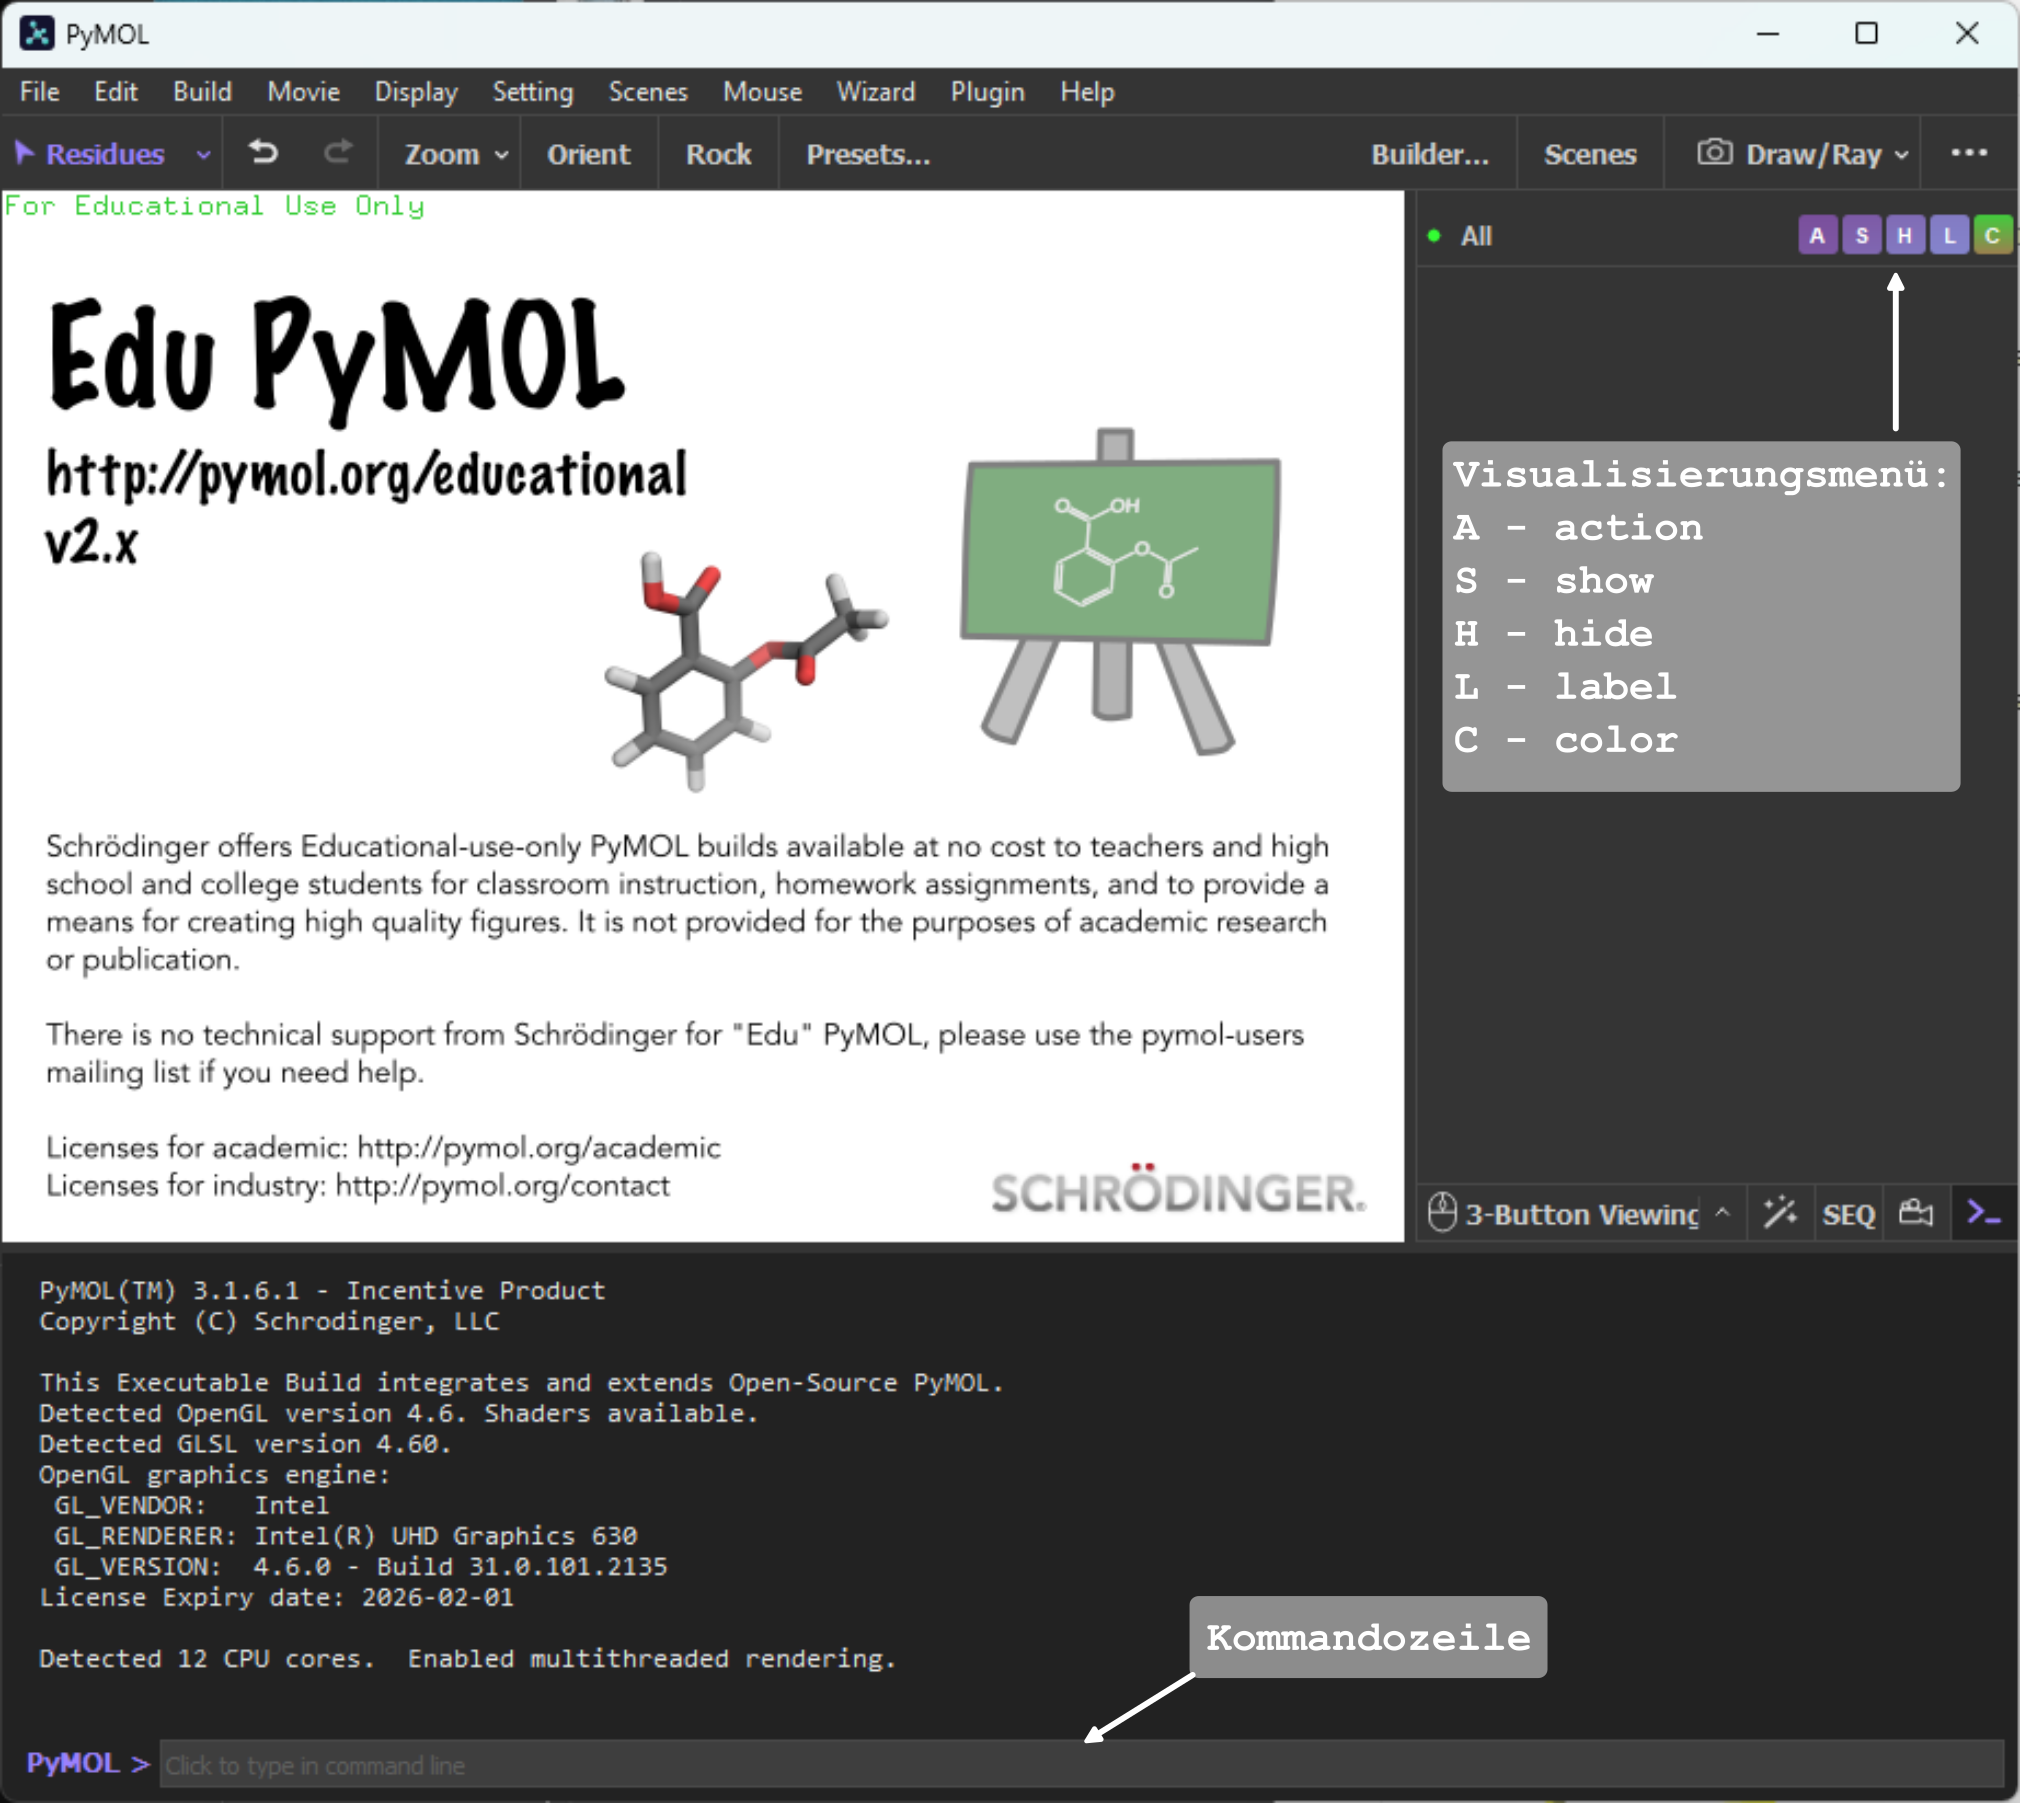The image size is (2020, 1803).
Task: Expand the Draw/Ray dropdown arrow
Action: click(1901, 155)
